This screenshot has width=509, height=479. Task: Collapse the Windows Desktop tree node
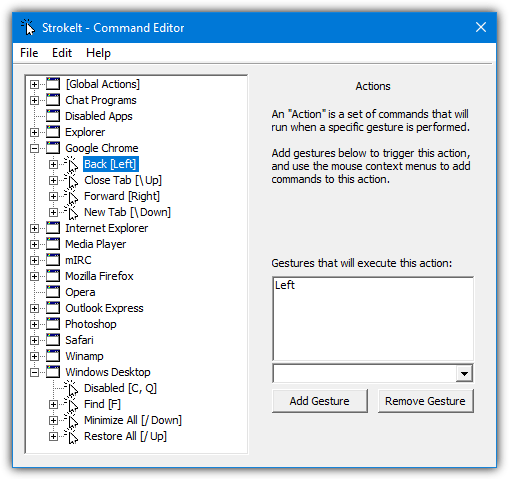point(34,372)
